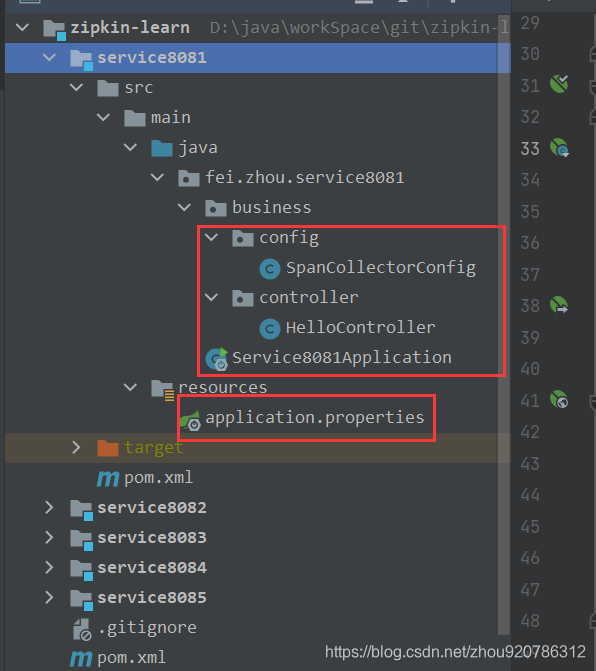Click the service8084 module folder icon
Image resolution: width=596 pixels, height=671 pixels.
[81, 570]
